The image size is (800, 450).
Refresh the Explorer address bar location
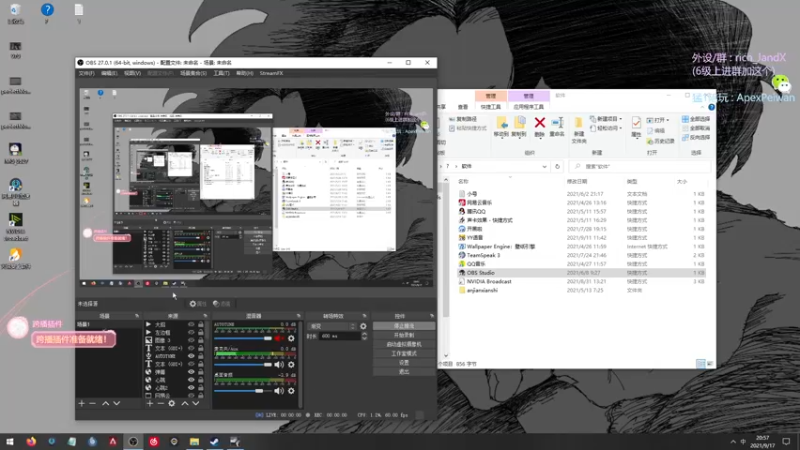(557, 166)
